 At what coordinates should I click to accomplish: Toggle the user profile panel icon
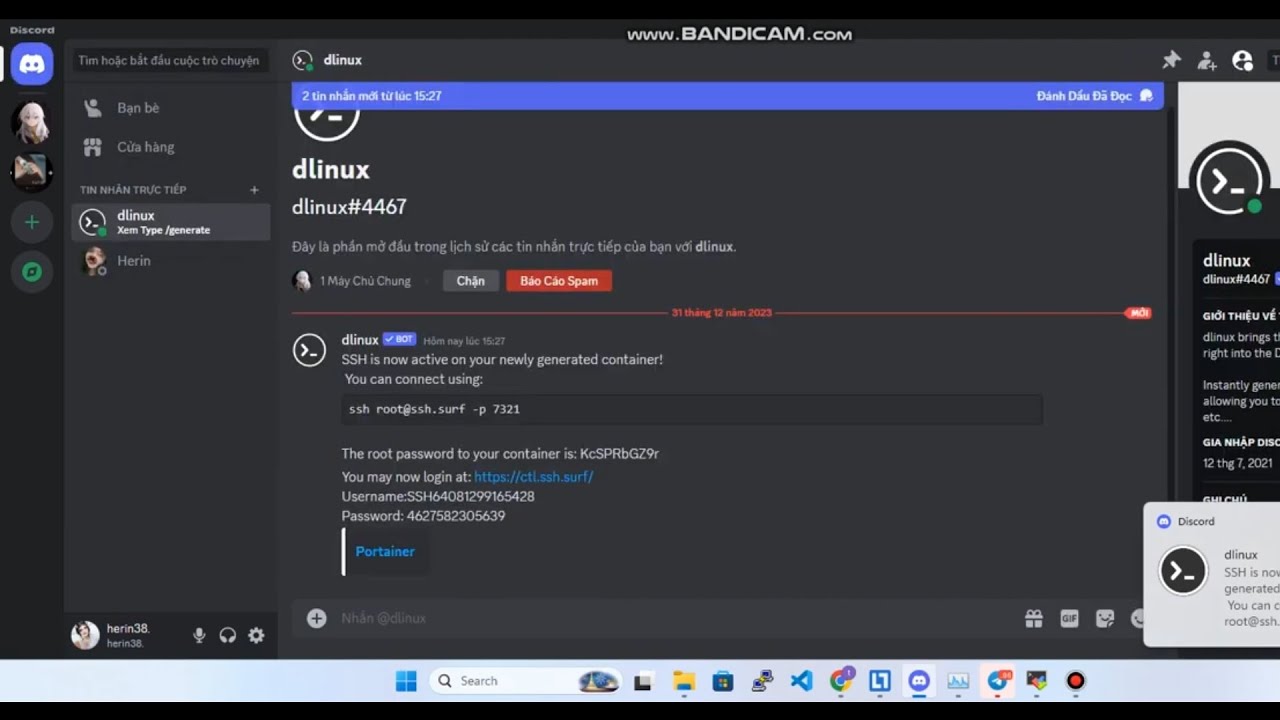[1243, 60]
